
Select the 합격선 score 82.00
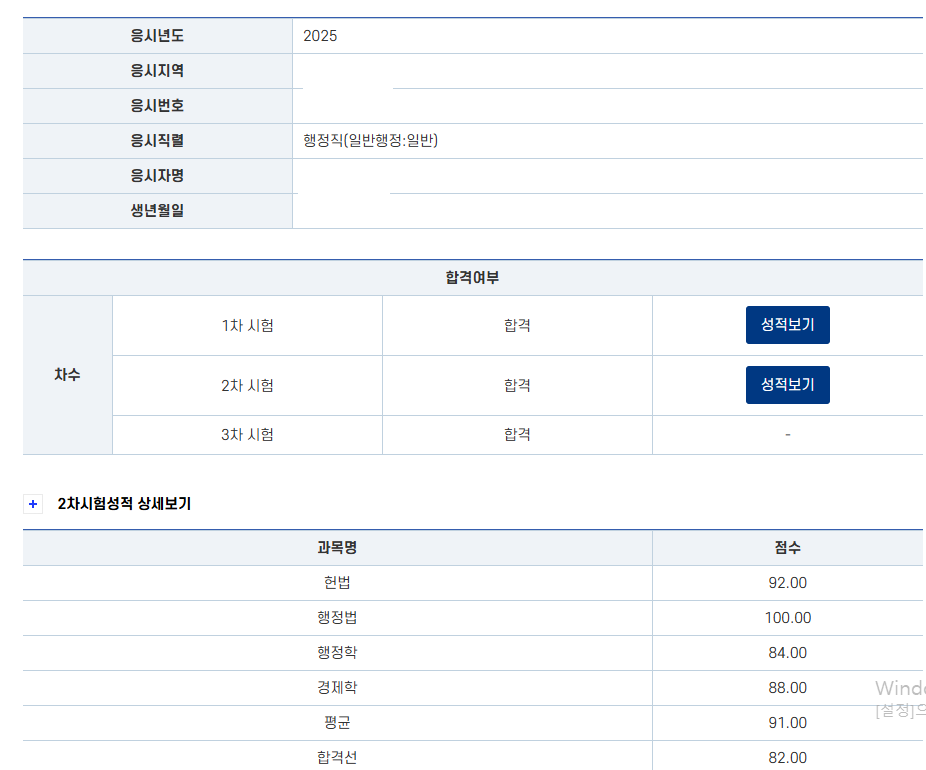788,757
